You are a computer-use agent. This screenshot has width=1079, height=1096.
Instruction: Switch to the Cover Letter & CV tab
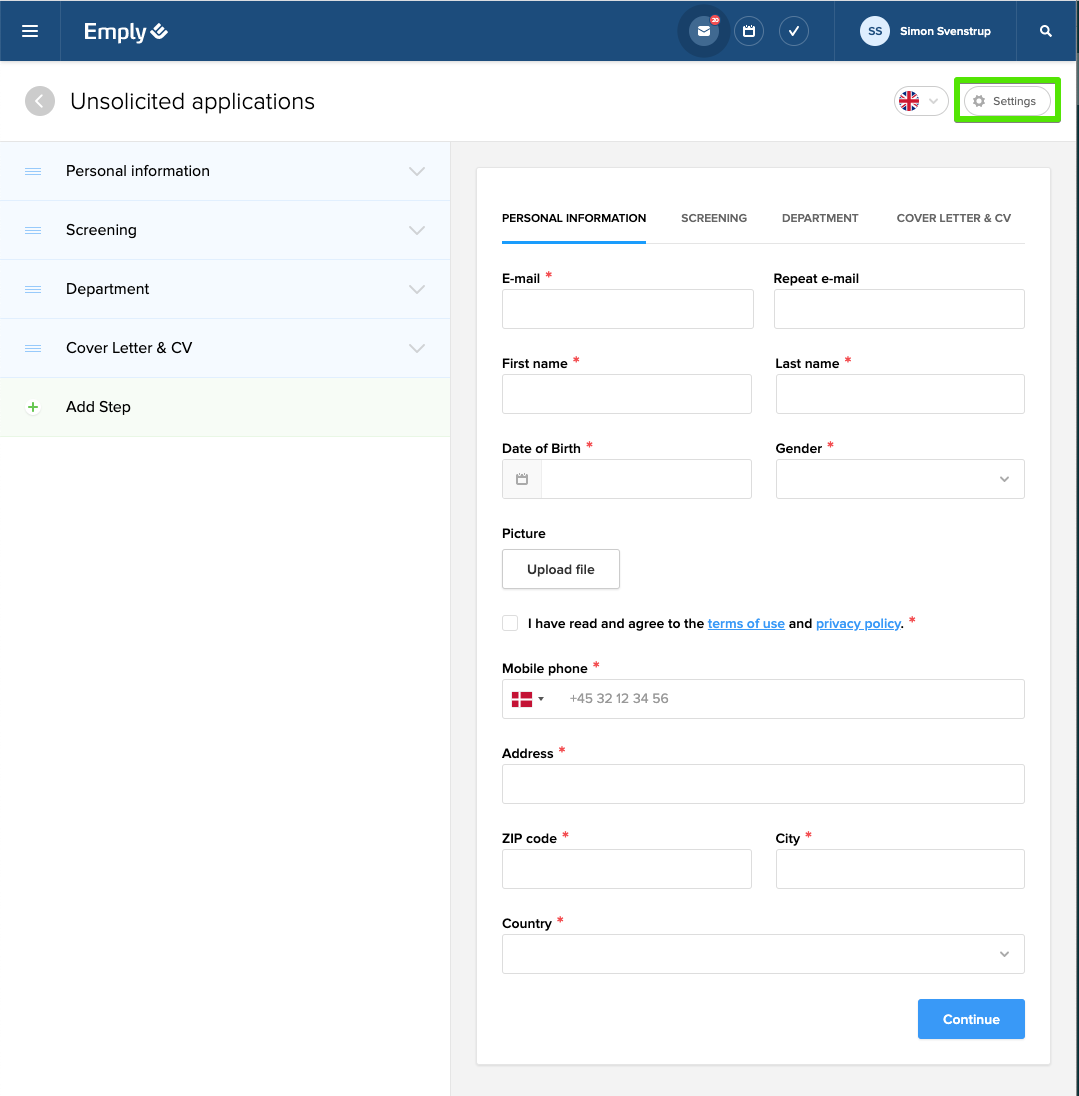(x=953, y=218)
